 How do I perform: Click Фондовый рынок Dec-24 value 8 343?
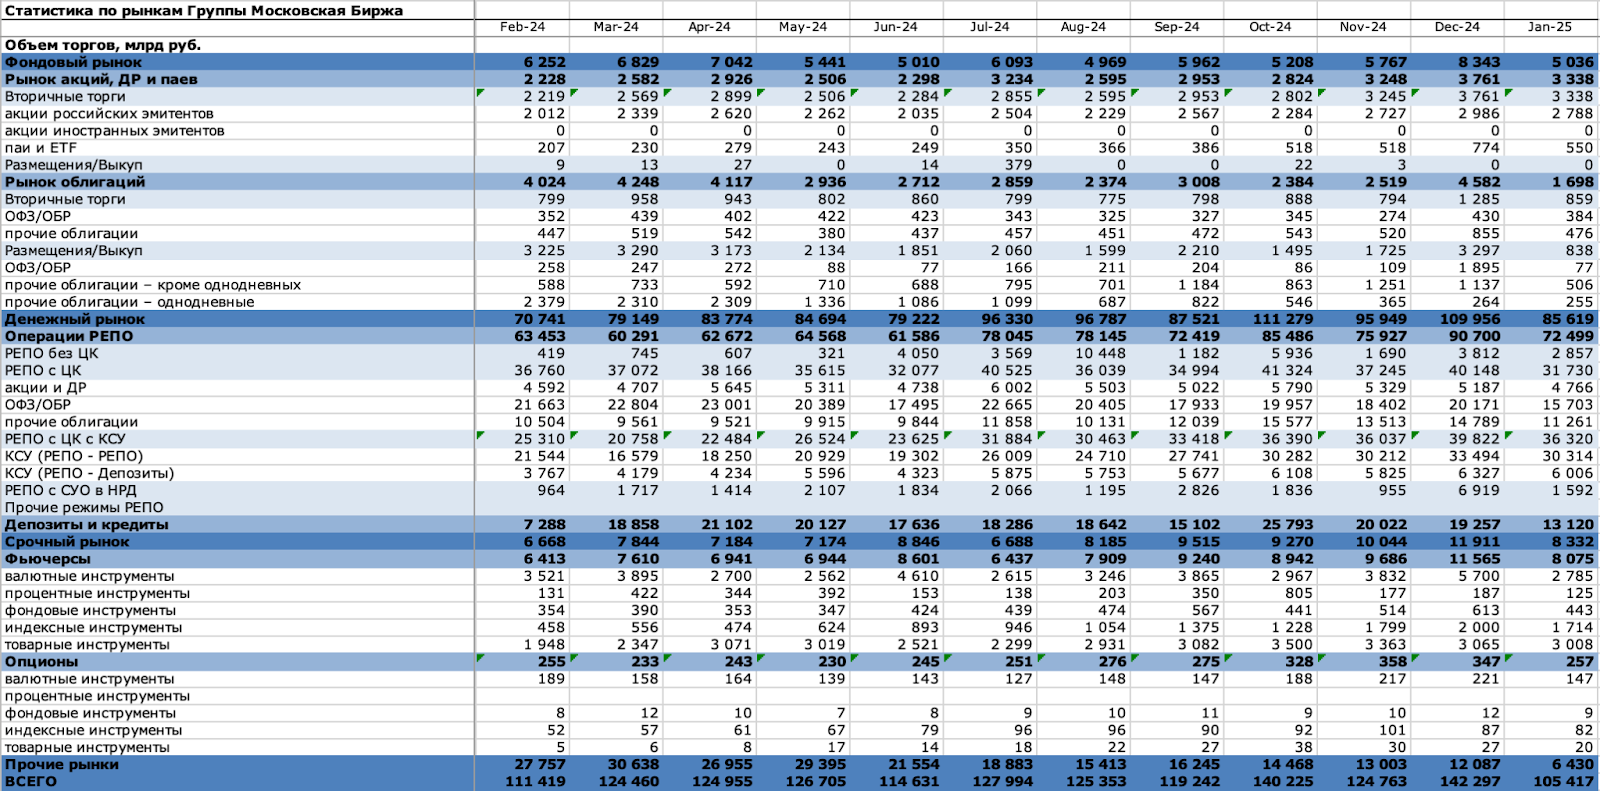click(x=1478, y=62)
